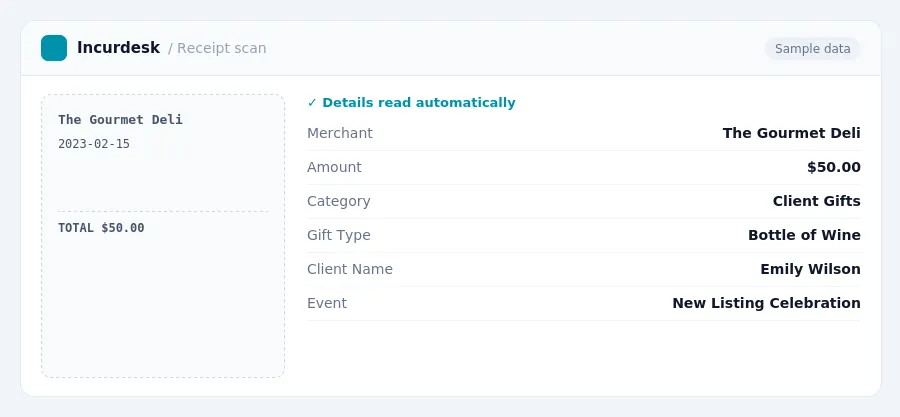Click the Amount field label
The height and width of the screenshot is (417, 900).
(334, 167)
